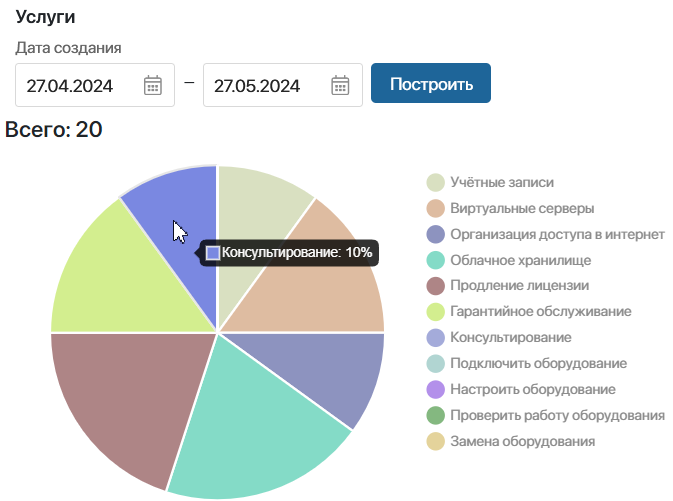
Task: Toggle Консультирование legend color marker
Action: 435,338
